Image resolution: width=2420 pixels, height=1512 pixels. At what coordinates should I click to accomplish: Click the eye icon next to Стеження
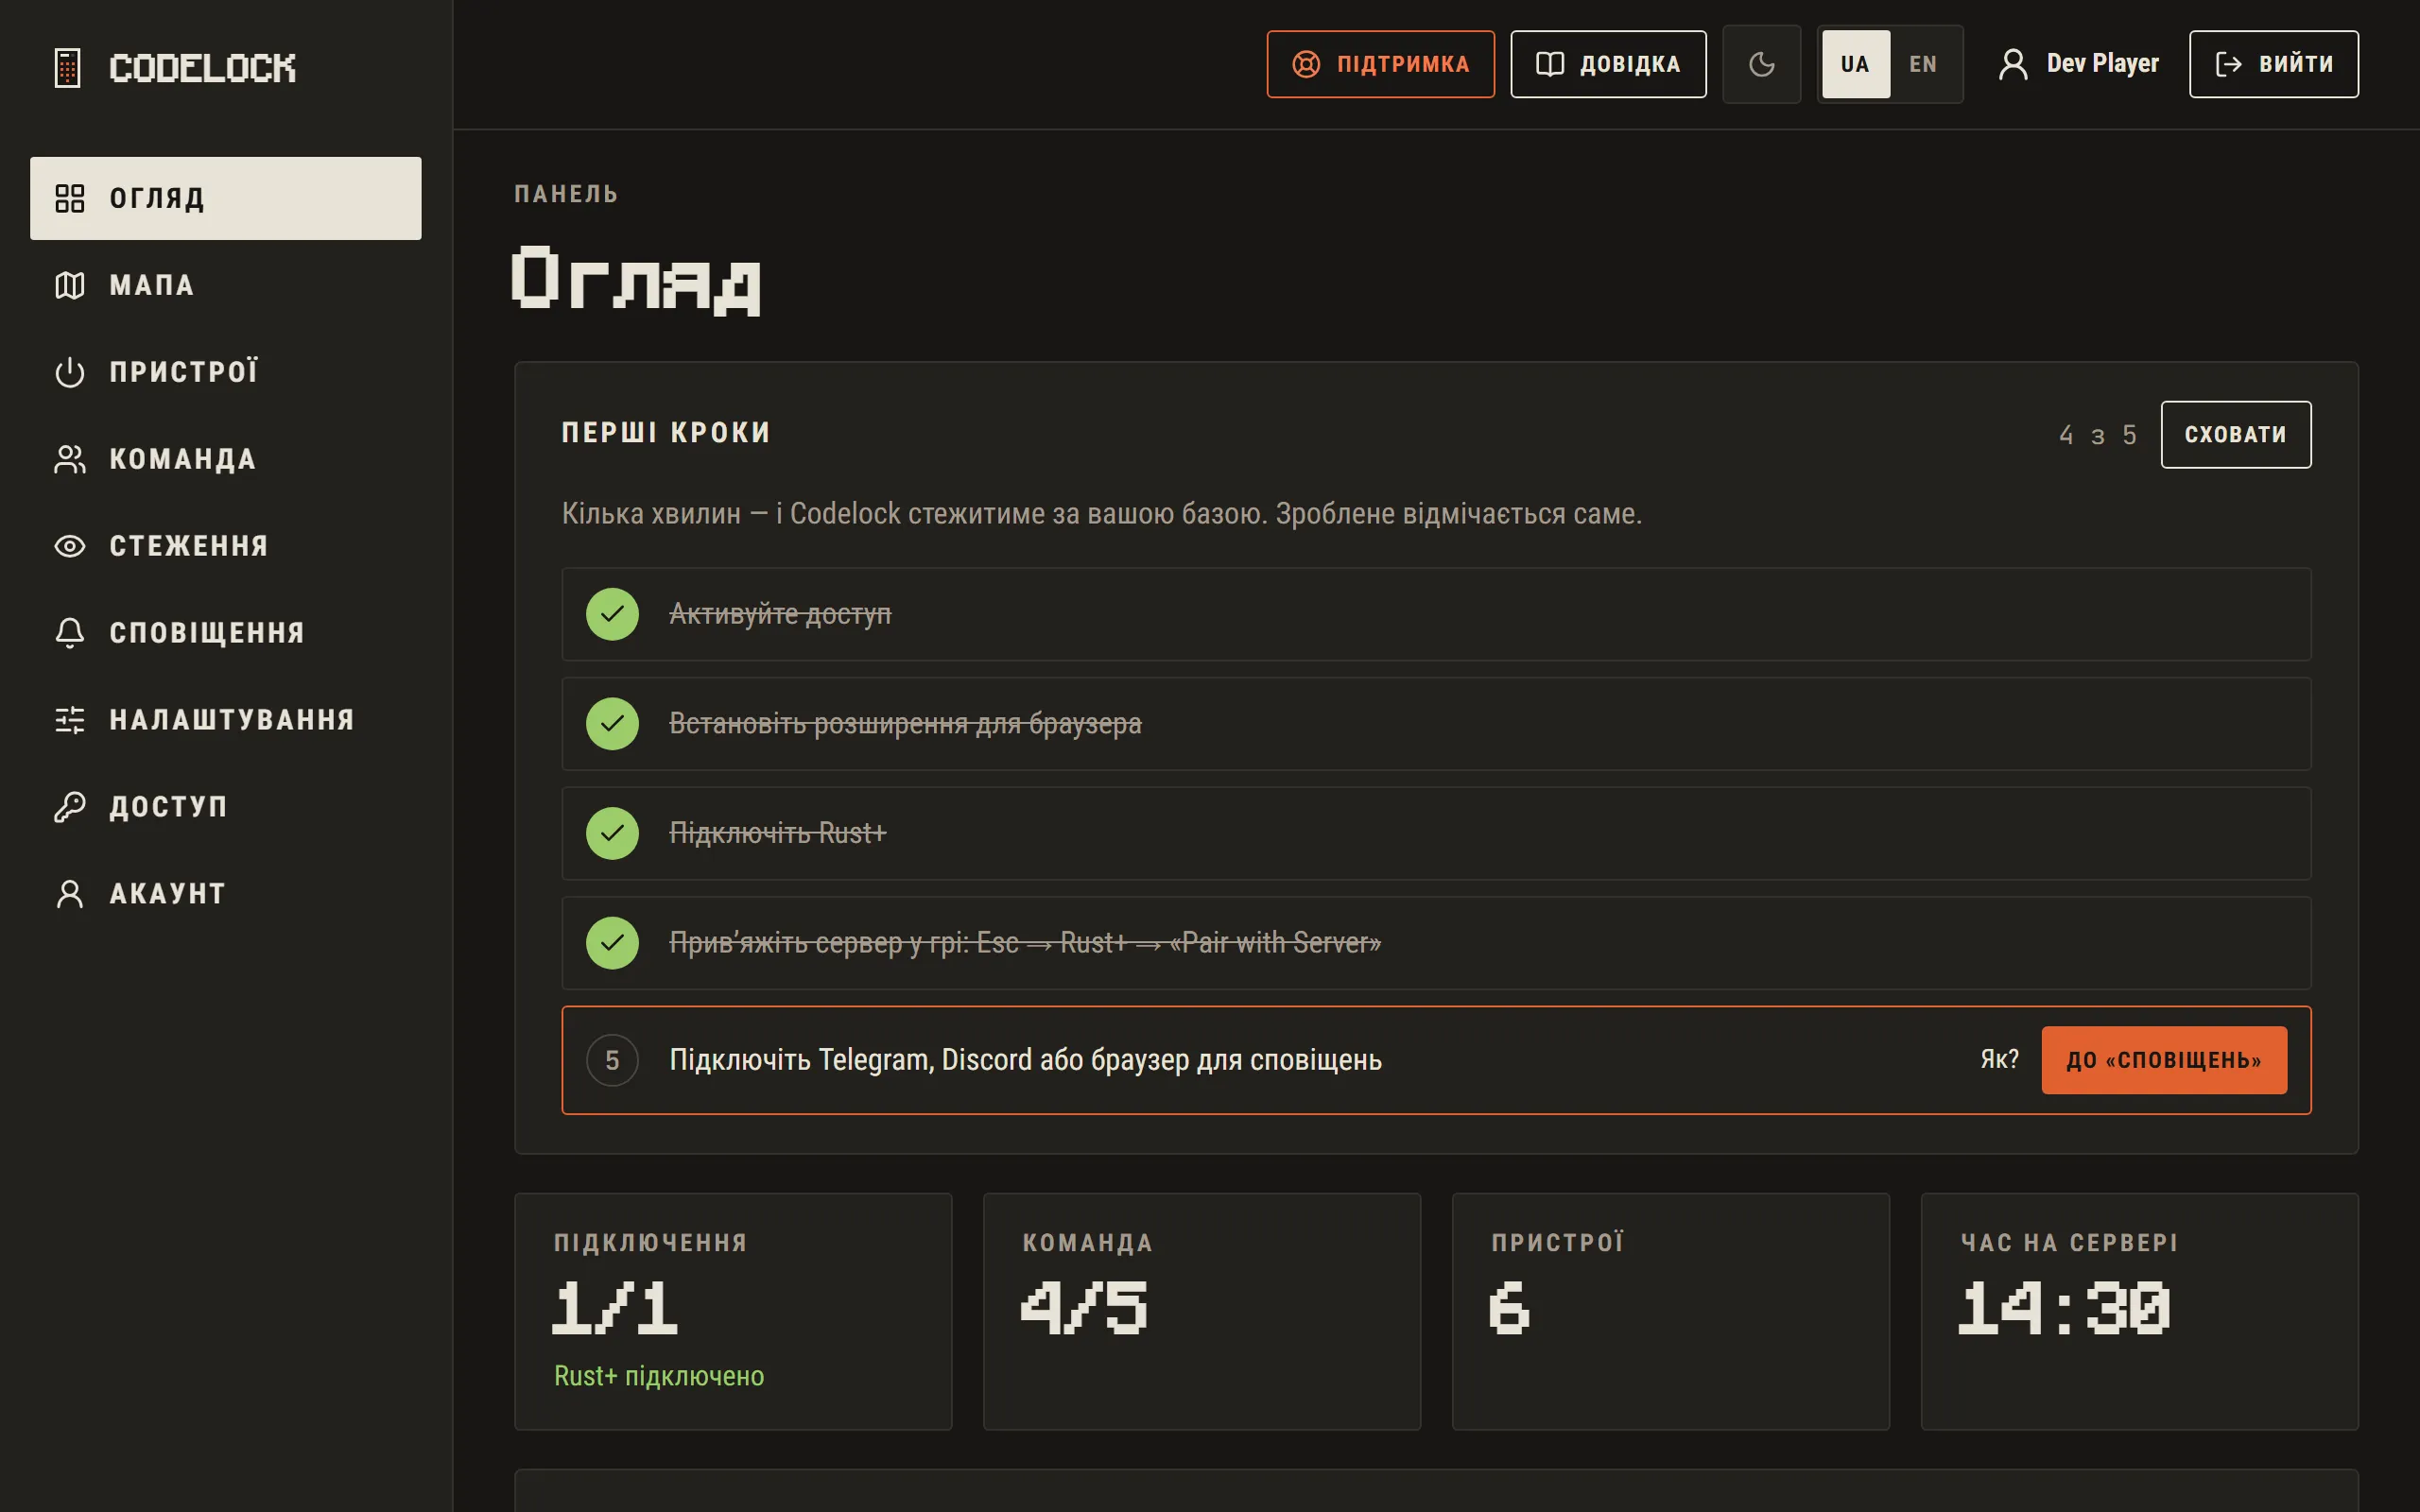[70, 546]
